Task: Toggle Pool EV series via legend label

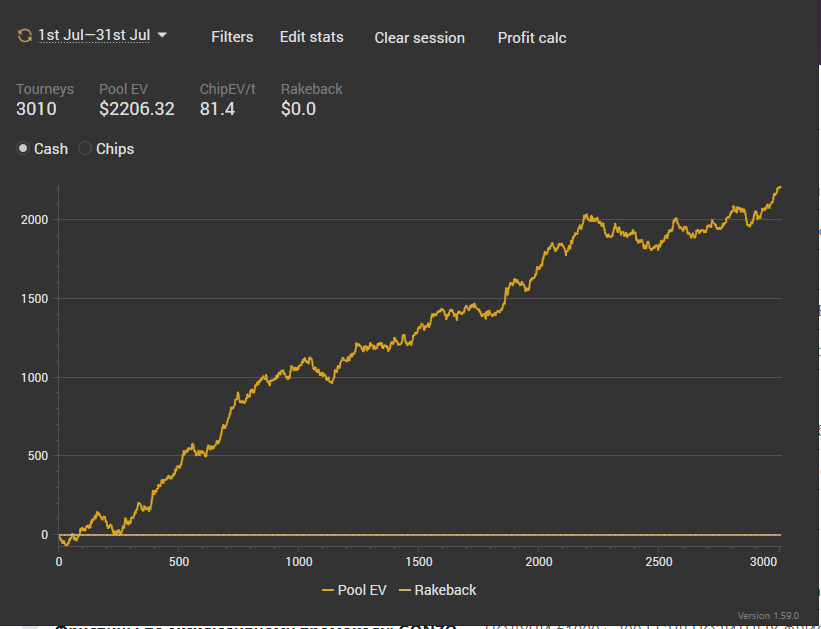Action: click(x=362, y=590)
